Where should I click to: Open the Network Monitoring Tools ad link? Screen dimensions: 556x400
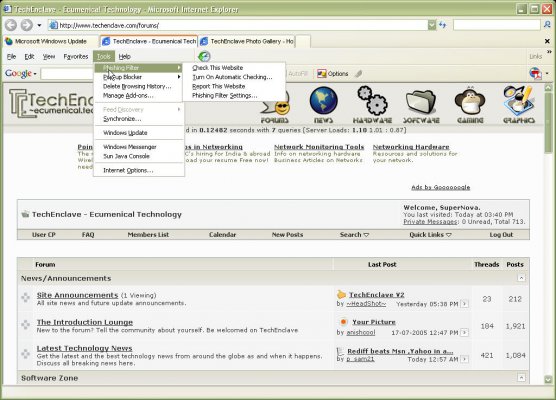(x=319, y=147)
